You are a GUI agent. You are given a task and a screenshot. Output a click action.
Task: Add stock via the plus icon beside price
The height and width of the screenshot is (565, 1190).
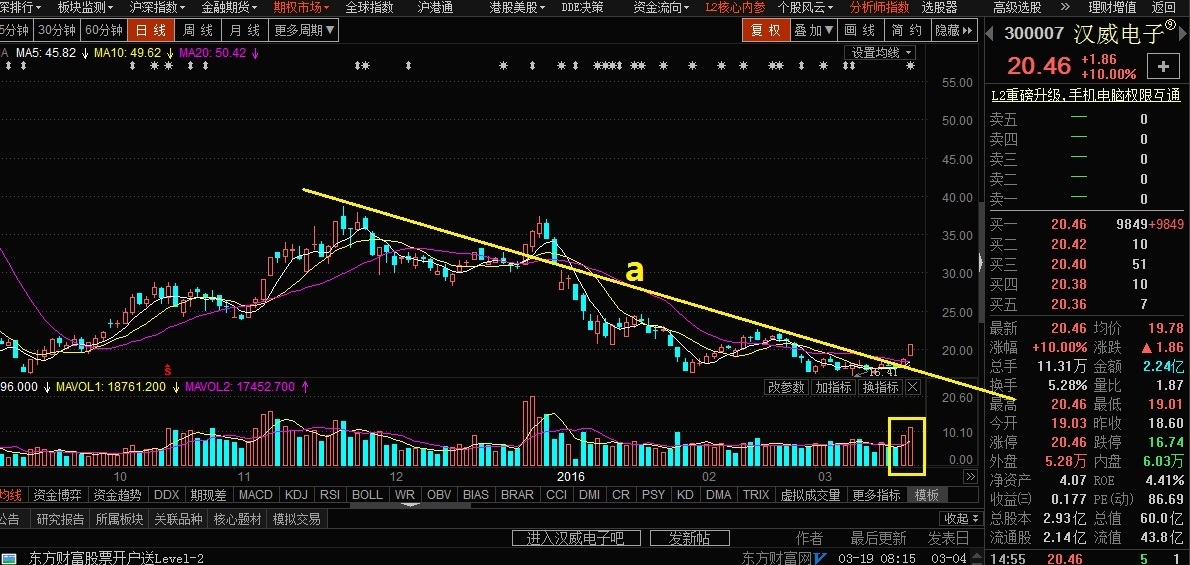[1163, 67]
